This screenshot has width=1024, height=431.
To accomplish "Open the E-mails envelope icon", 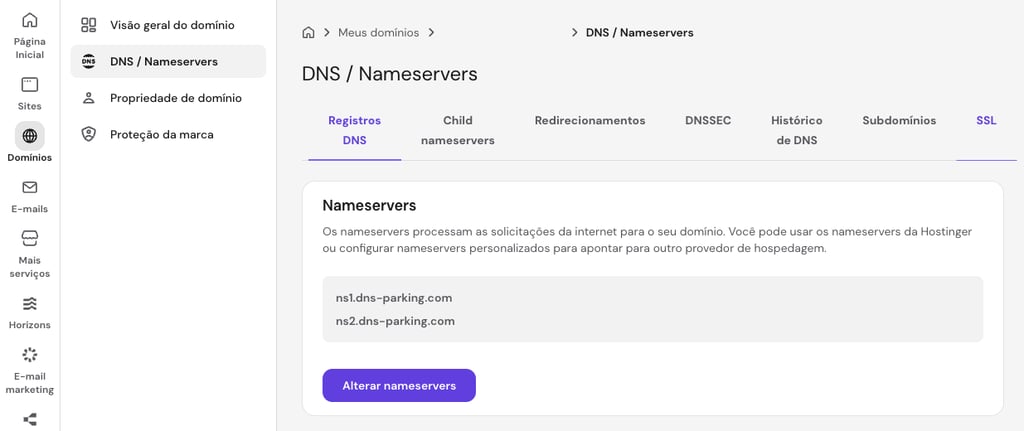I will [29, 187].
